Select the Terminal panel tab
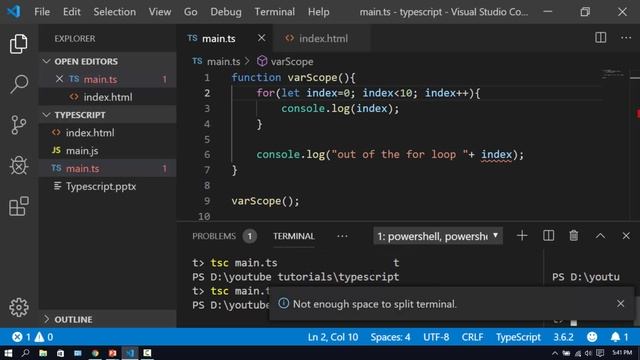Screen dimensions: 640x360 293,236
